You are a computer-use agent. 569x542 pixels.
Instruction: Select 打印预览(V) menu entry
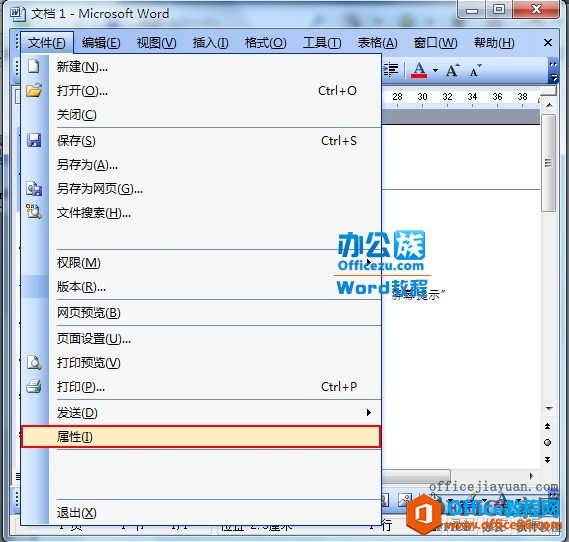pyautogui.click(x=201, y=362)
